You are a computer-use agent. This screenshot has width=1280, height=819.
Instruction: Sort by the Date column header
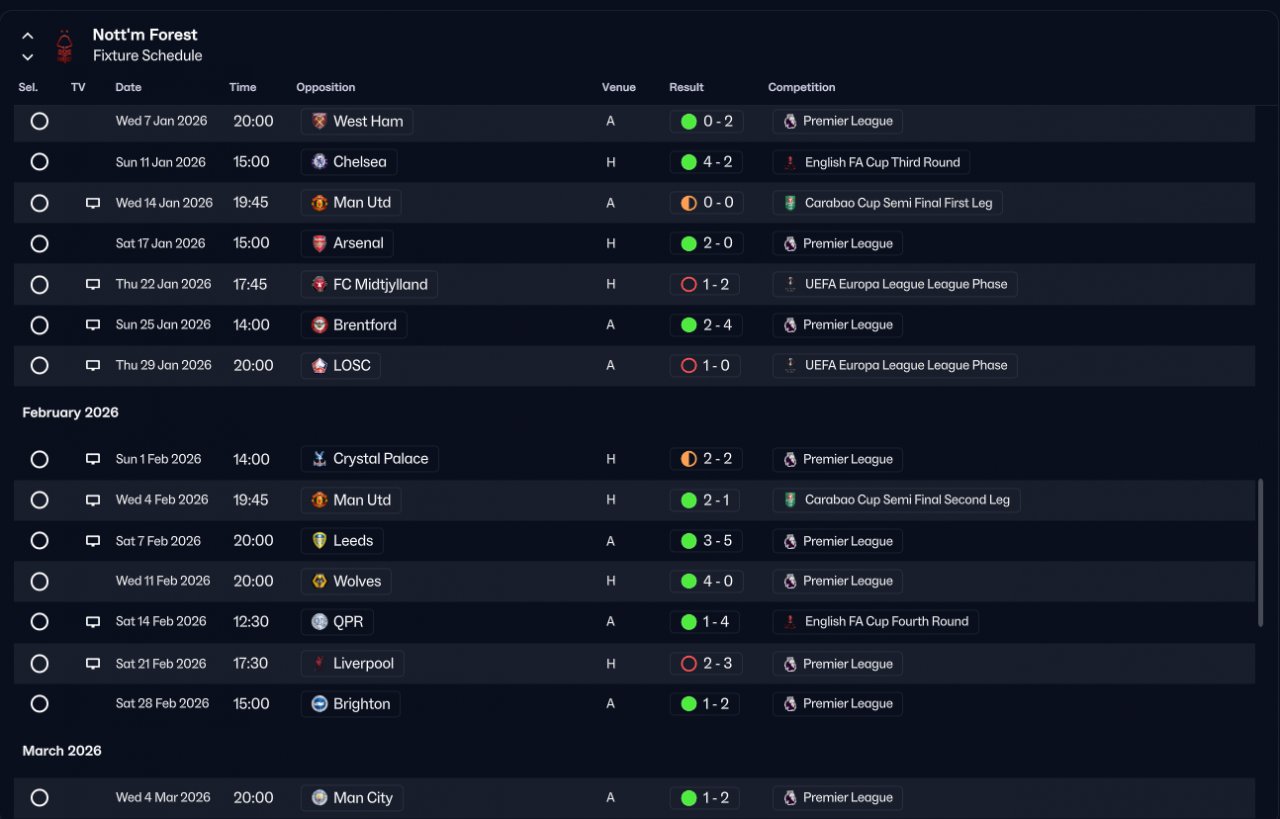point(128,88)
